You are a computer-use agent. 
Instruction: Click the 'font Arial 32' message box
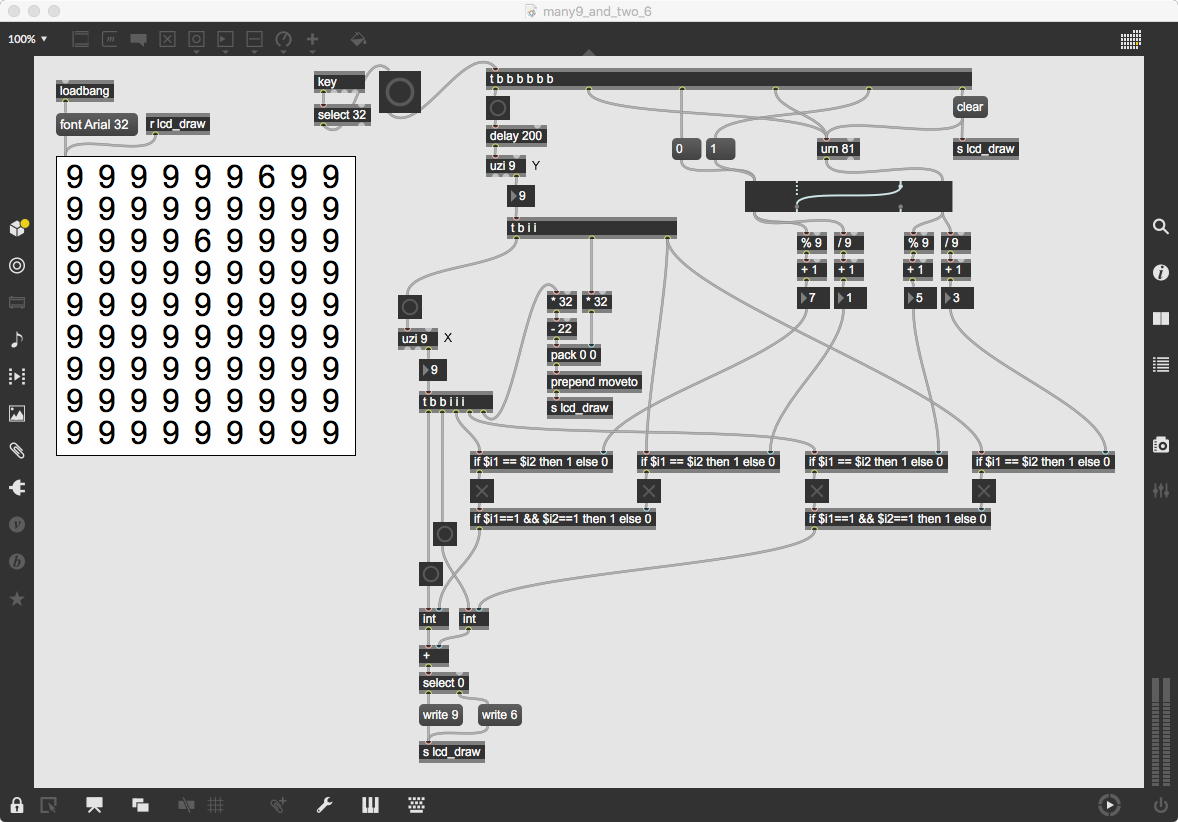point(96,125)
